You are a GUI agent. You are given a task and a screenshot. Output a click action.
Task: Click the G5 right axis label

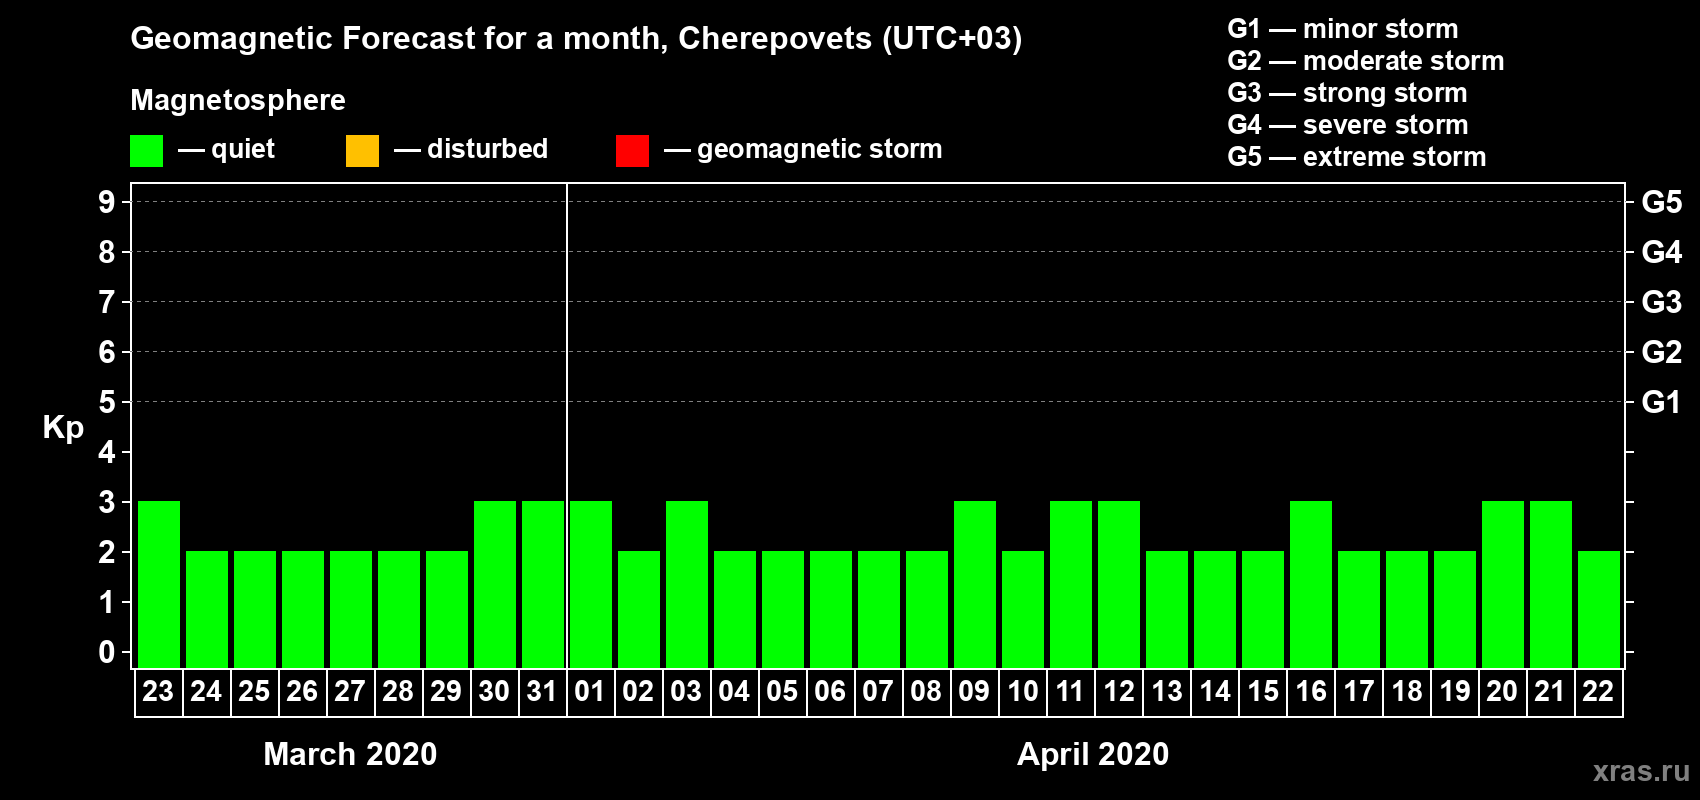[1662, 202]
